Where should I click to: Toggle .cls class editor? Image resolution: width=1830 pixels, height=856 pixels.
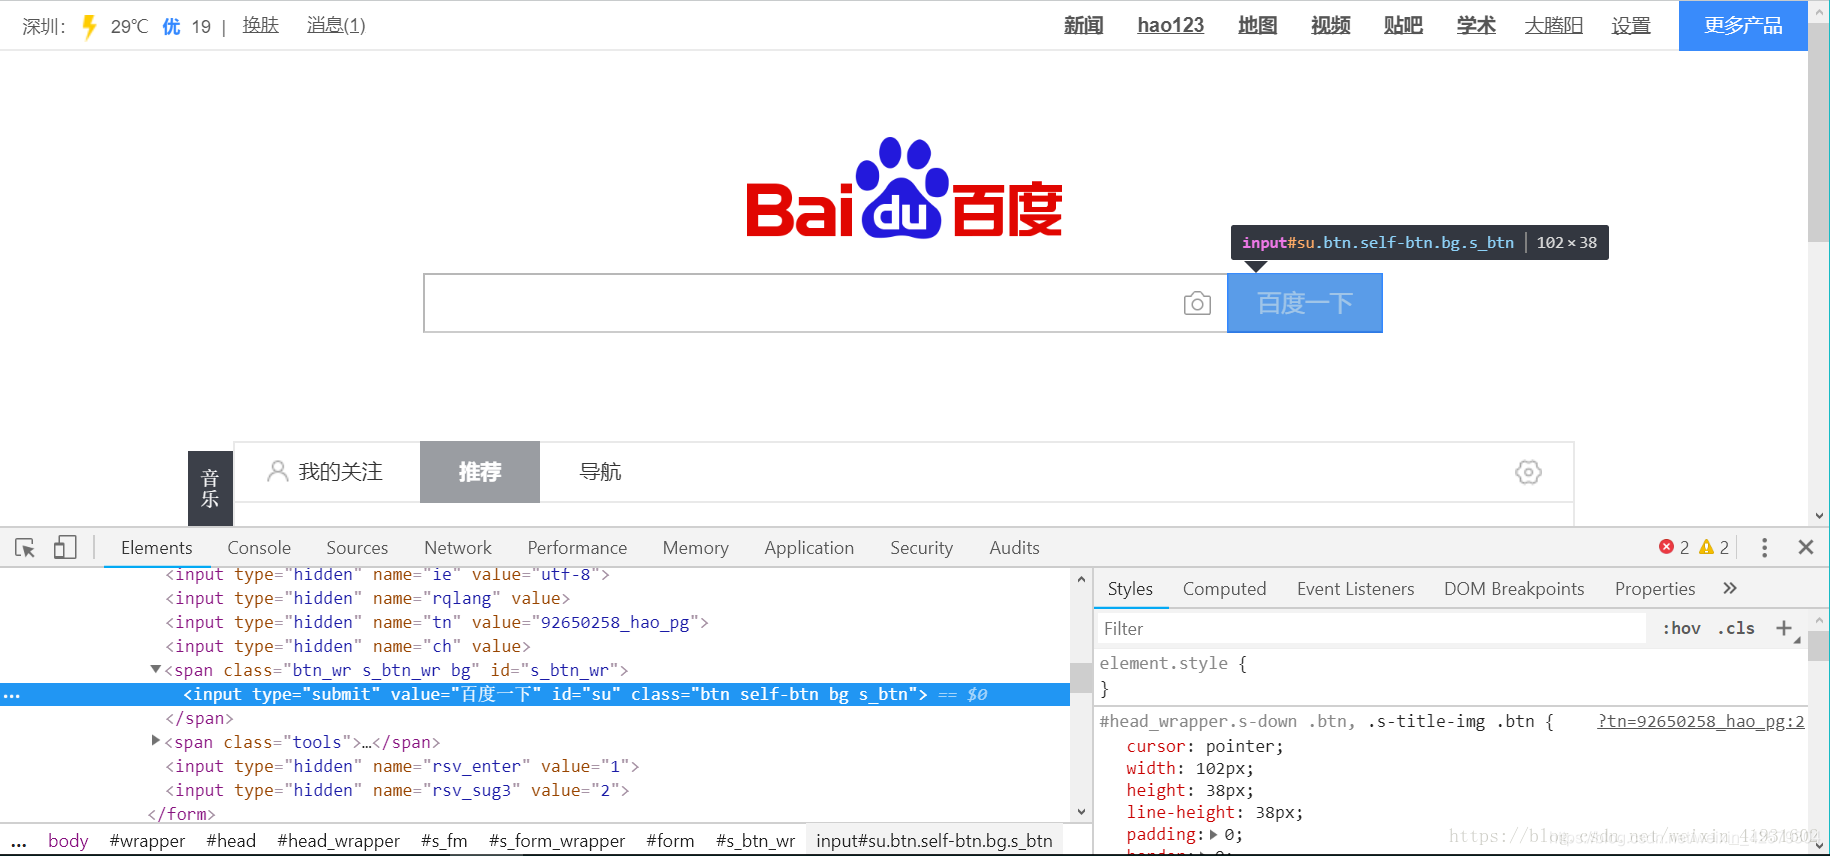click(x=1736, y=628)
